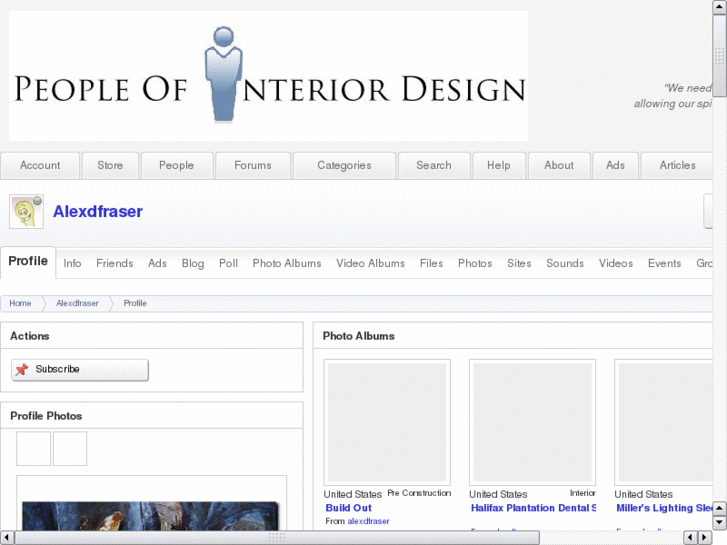Click the Profile breadcrumb text
Image resolution: width=727 pixels, height=545 pixels.
[x=135, y=303]
